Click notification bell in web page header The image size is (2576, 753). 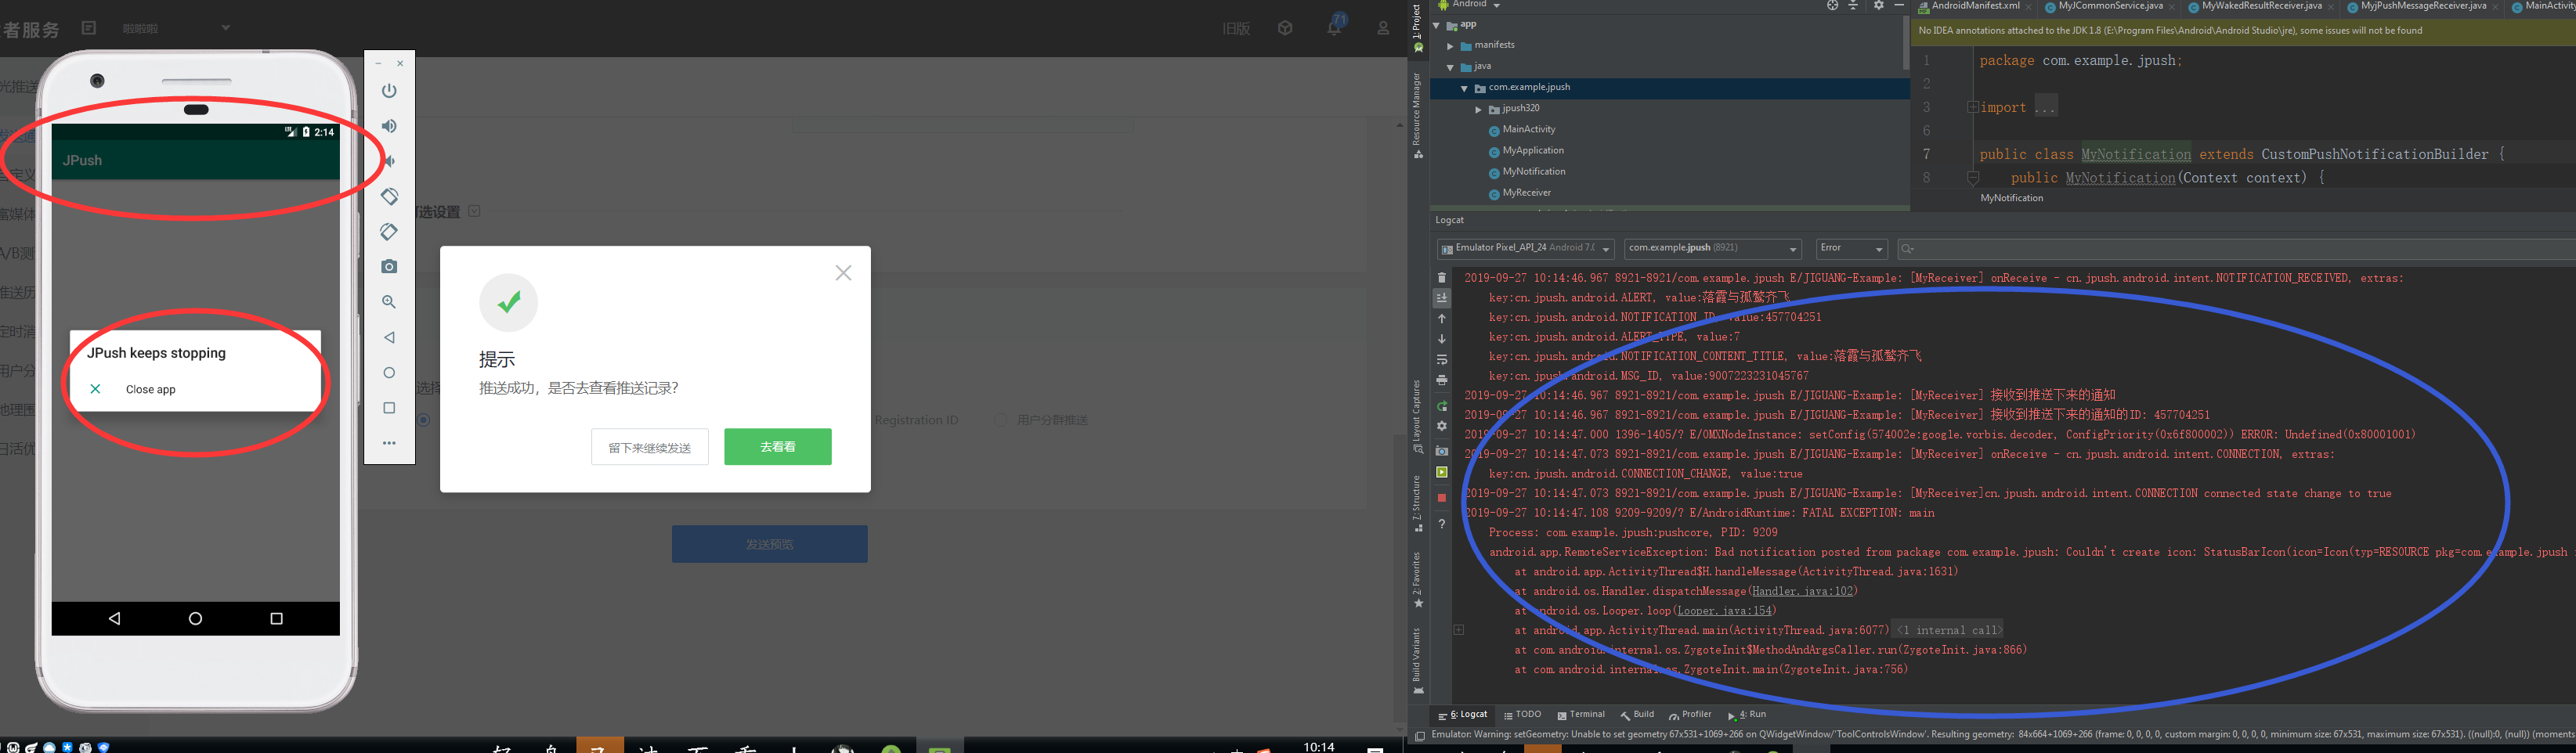[1335, 27]
